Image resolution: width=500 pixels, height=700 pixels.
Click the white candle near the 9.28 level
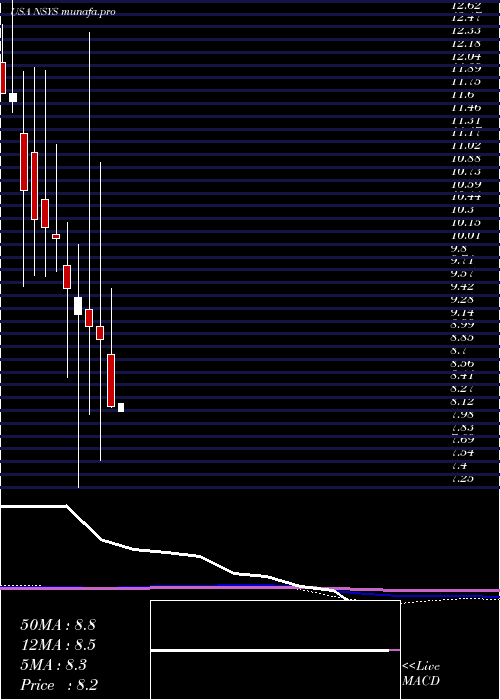(x=78, y=306)
